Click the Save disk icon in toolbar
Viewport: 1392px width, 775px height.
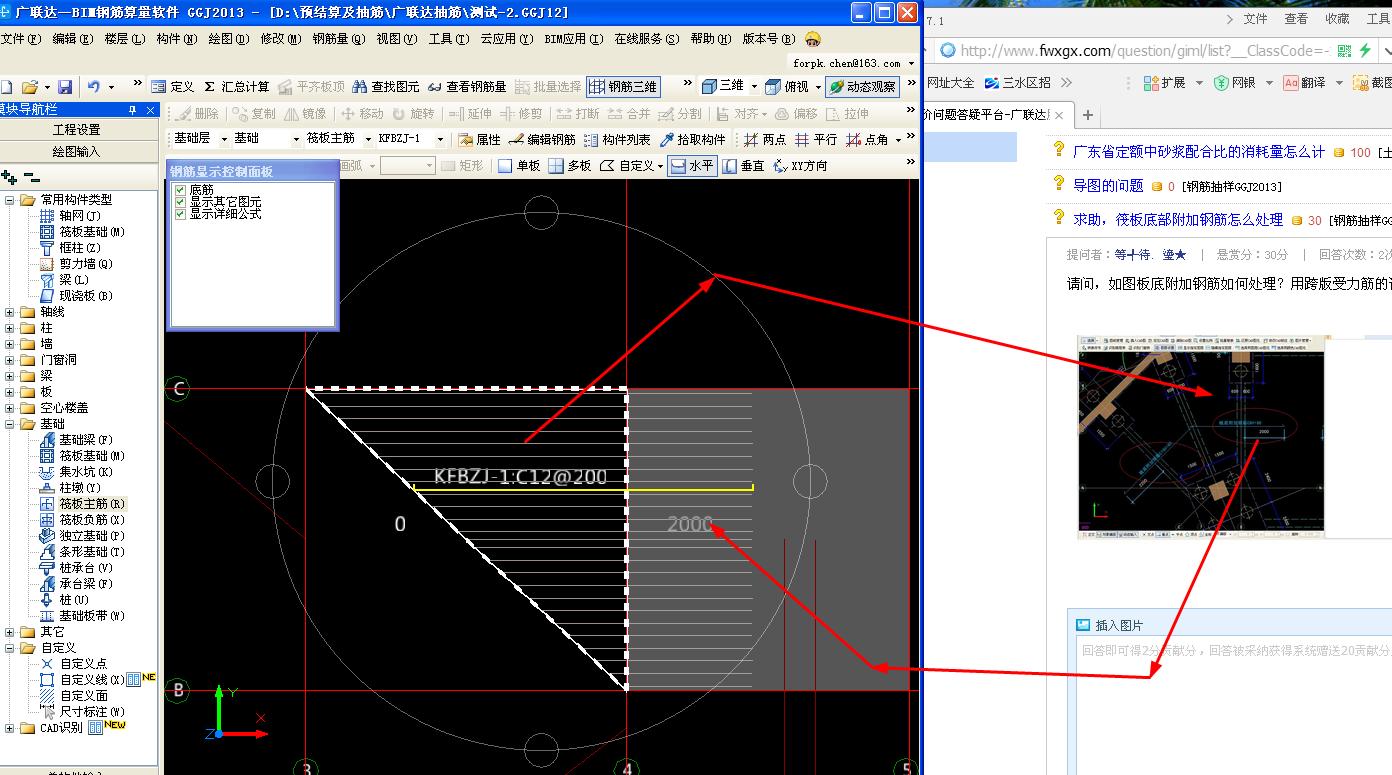tap(65, 87)
